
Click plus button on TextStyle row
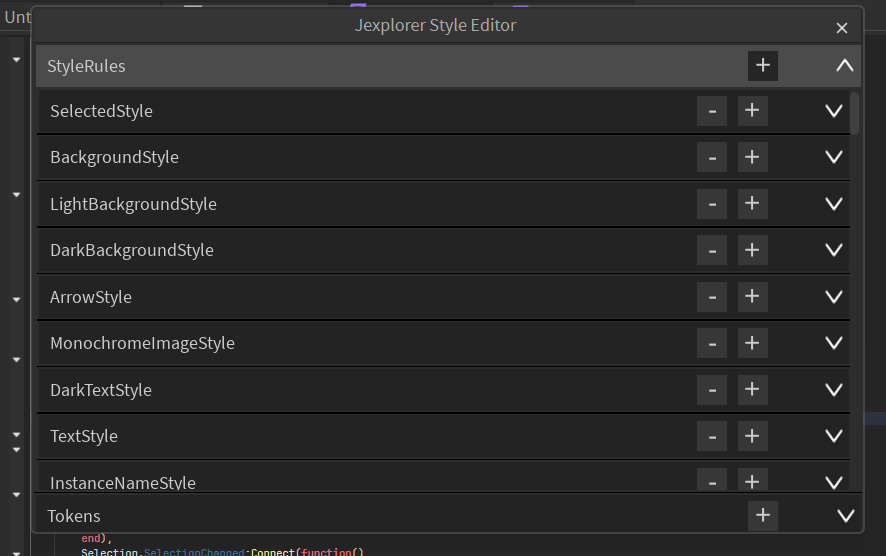(752, 436)
